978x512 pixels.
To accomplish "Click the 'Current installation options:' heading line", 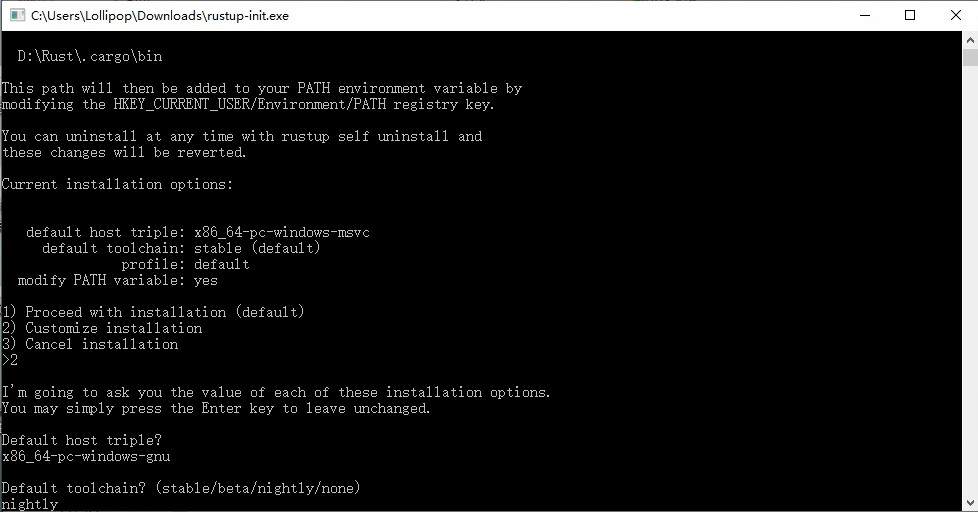I will coord(117,185).
